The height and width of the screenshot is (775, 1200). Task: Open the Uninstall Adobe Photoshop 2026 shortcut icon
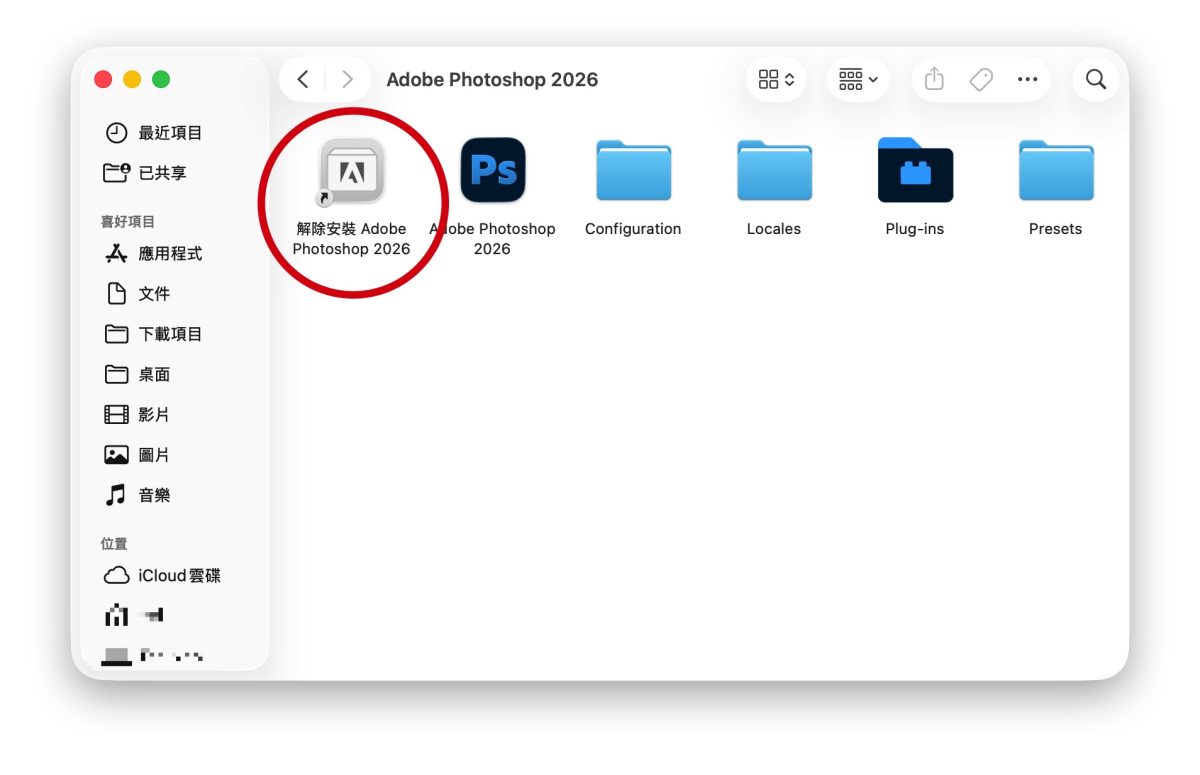click(352, 171)
